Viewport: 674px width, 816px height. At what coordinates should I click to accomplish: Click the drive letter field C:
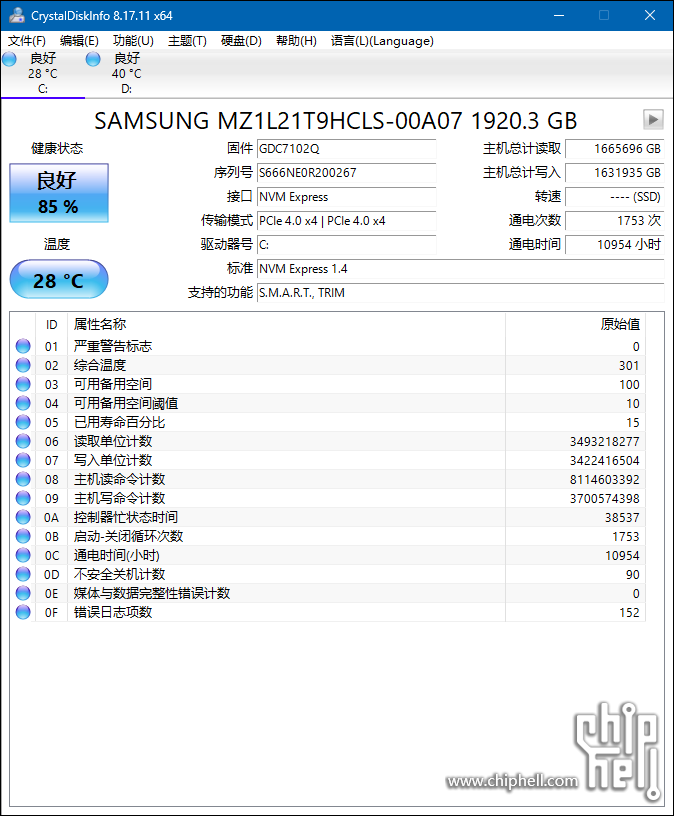(346, 245)
